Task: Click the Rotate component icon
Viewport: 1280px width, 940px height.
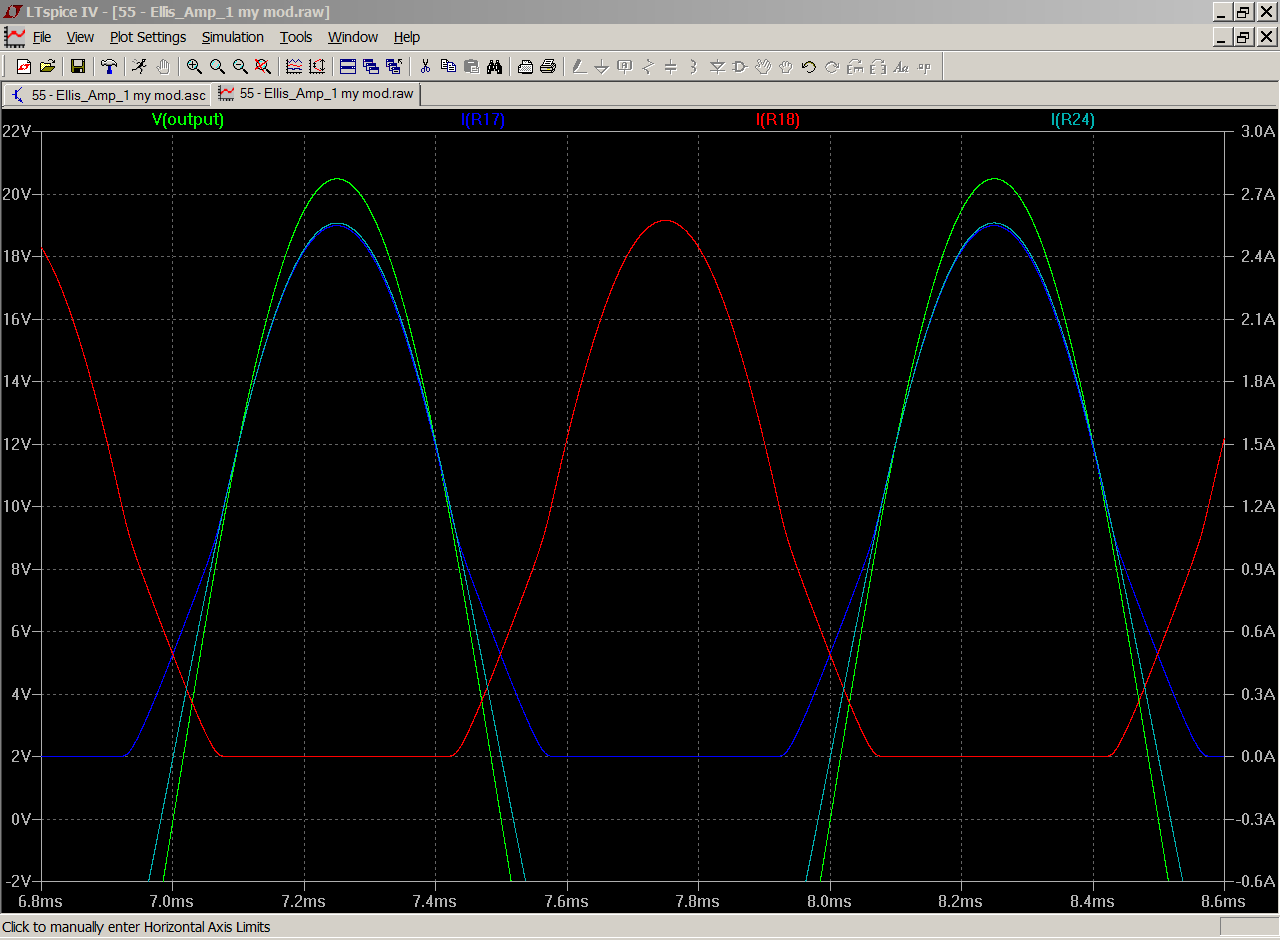Action: (x=855, y=66)
